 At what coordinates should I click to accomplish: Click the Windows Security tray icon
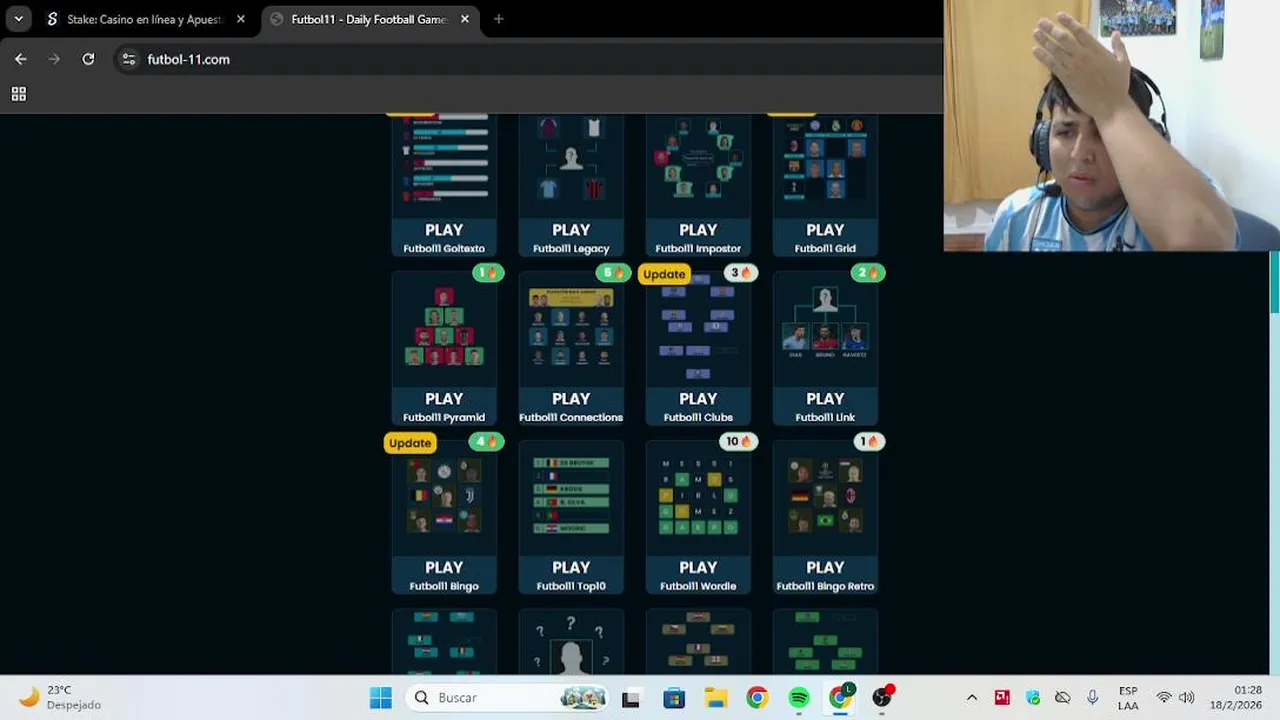point(1033,698)
